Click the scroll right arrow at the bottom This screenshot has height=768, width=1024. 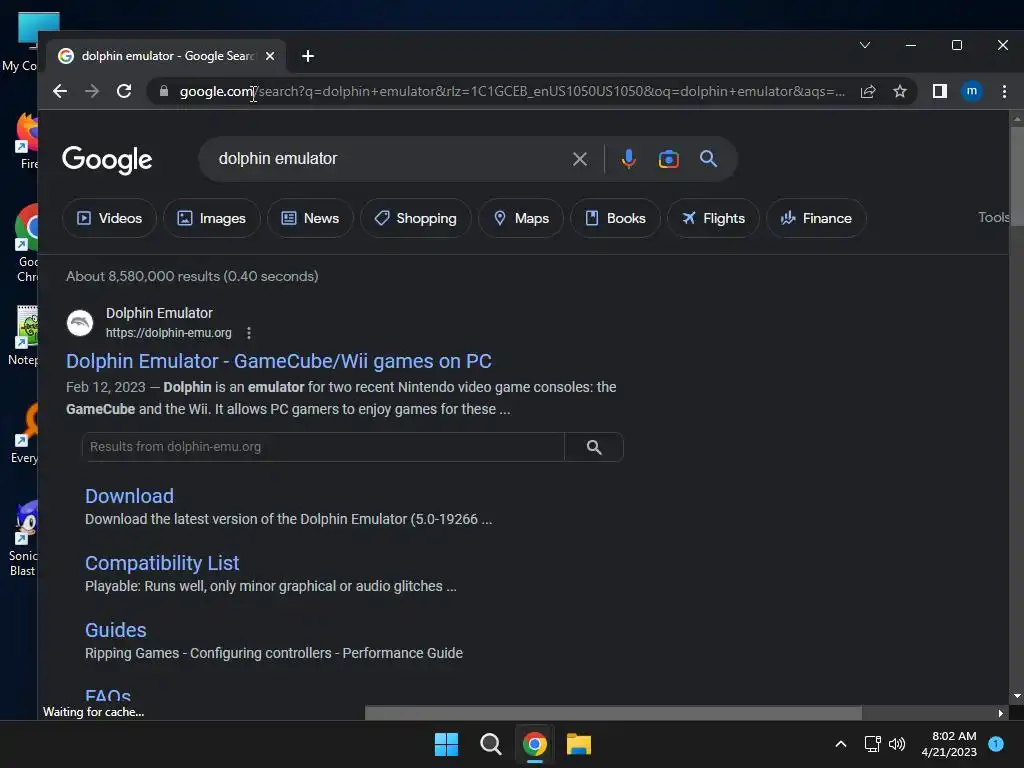pyautogui.click(x=1000, y=713)
